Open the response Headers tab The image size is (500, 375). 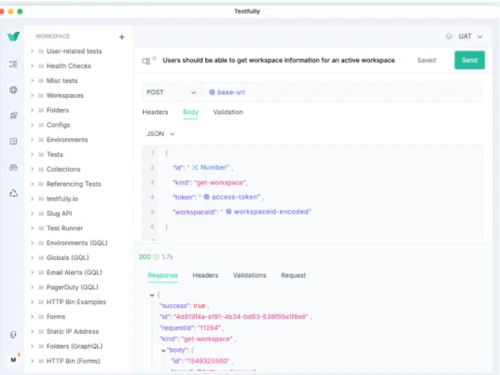click(205, 275)
